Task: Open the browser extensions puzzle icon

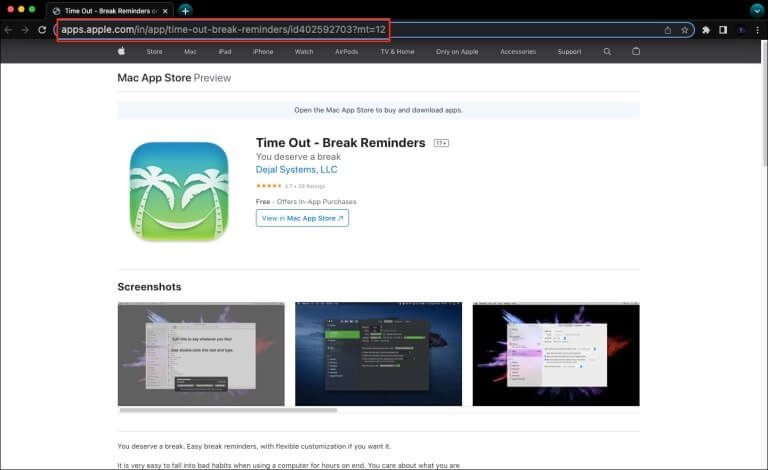Action: pyautogui.click(x=706, y=30)
